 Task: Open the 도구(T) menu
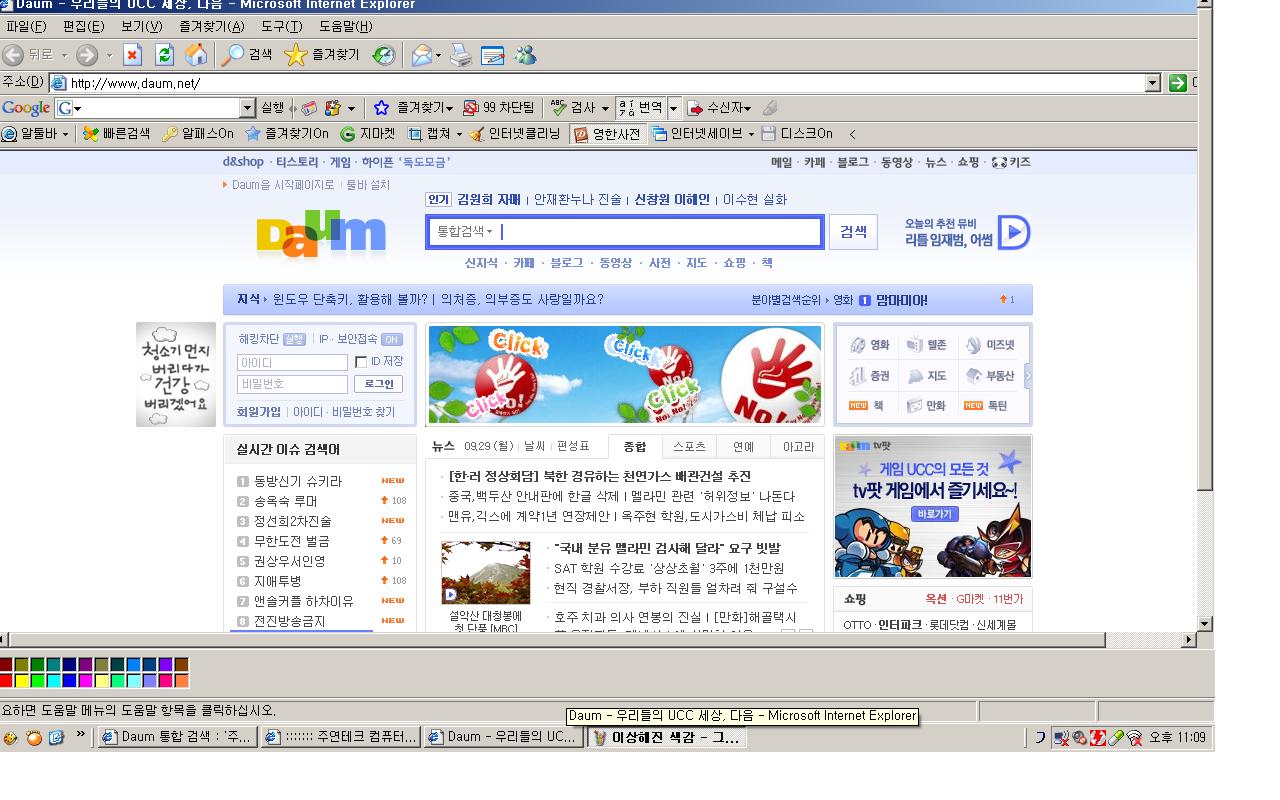point(282,26)
